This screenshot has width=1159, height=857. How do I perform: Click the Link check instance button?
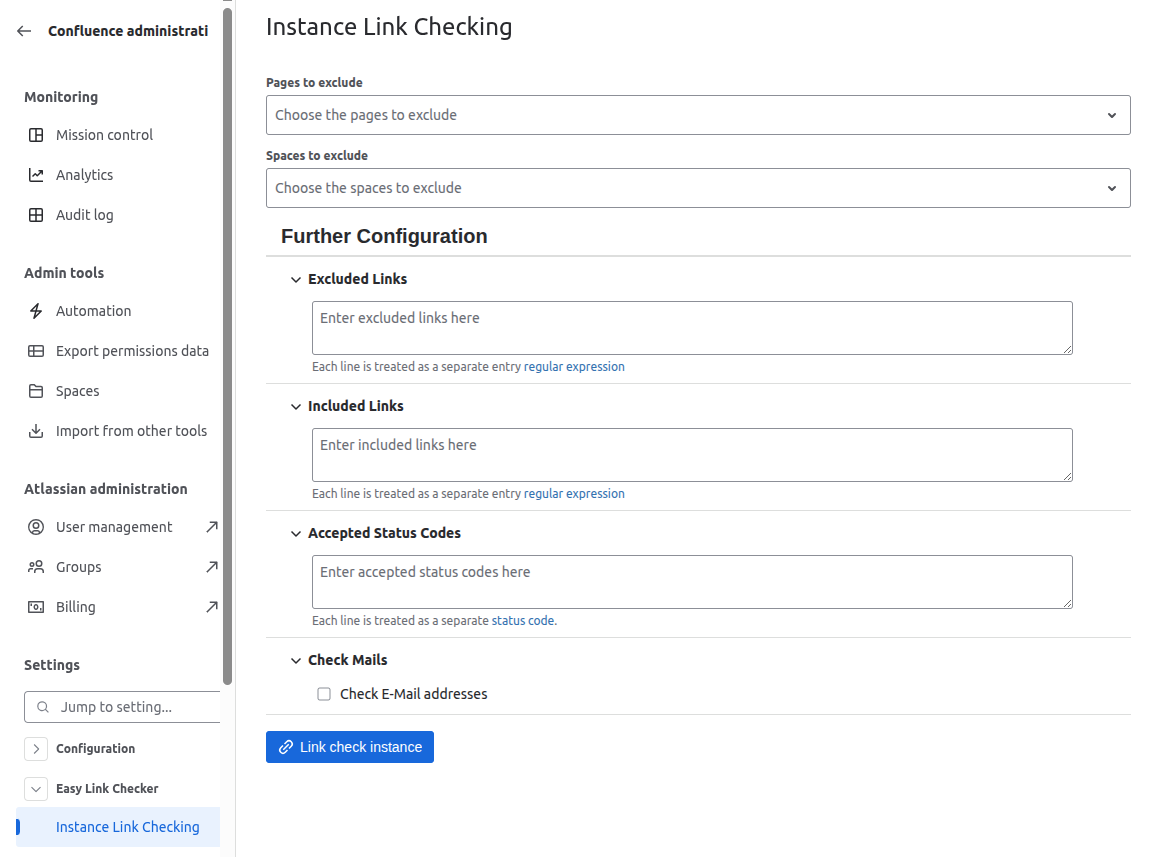tap(350, 747)
